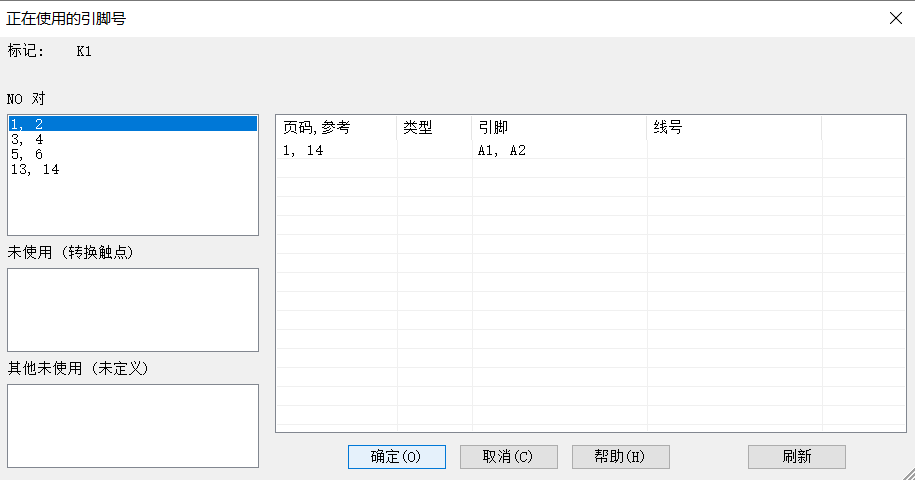This screenshot has height=480, width=915.
Task: Select NO pair '3, 4'
Action: (133, 139)
